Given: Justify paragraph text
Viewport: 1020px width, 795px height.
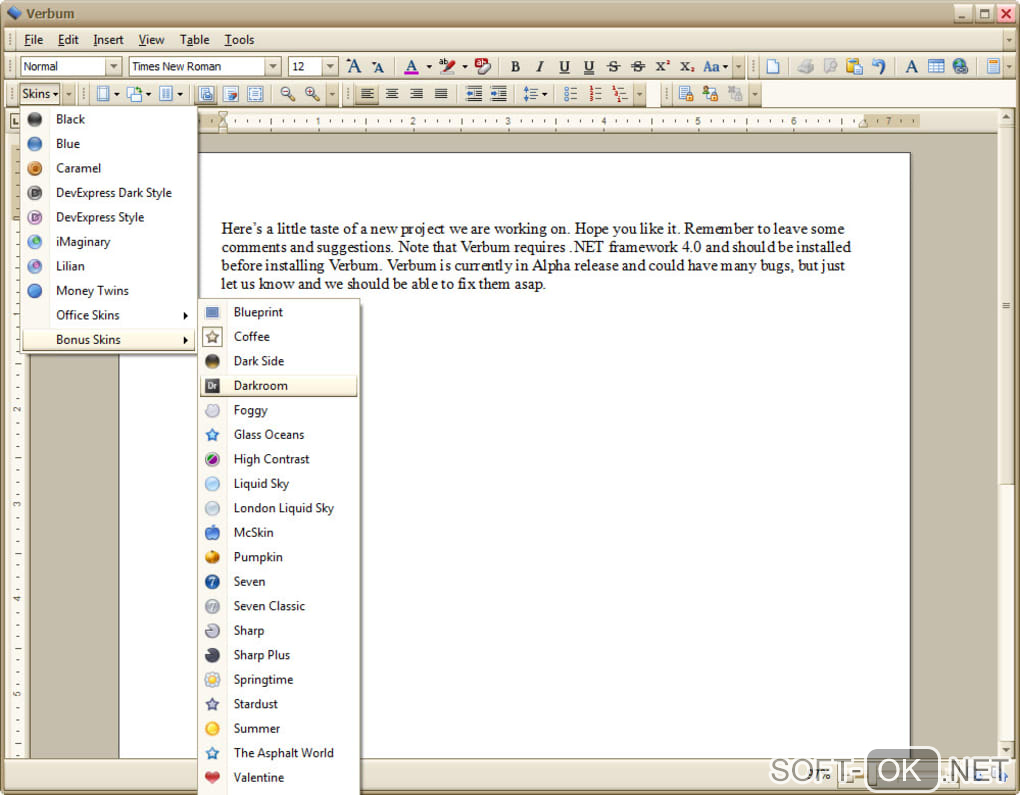Looking at the screenshot, I should click(x=441, y=94).
